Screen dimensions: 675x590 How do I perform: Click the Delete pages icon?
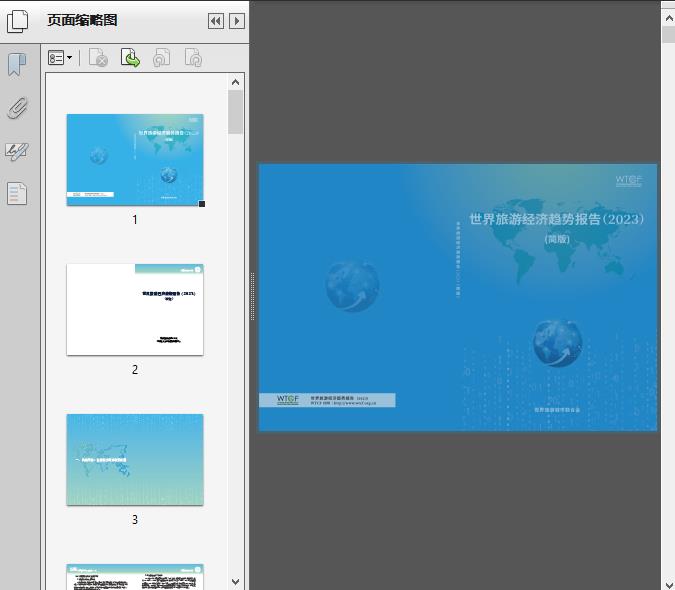click(98, 58)
